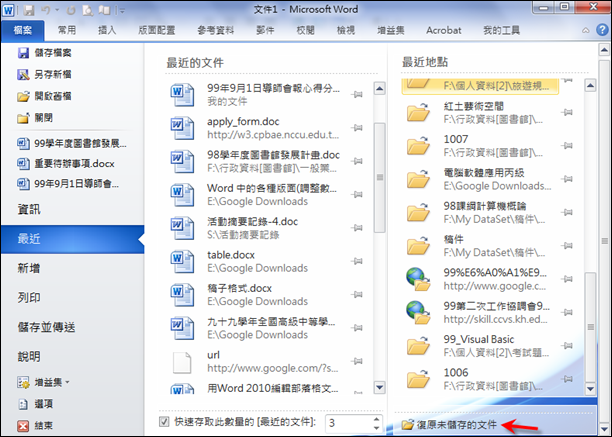Image resolution: width=612 pixels, height=437 pixels.
Task: Pin the 99_Visual Basic folder location
Action: 567,346
